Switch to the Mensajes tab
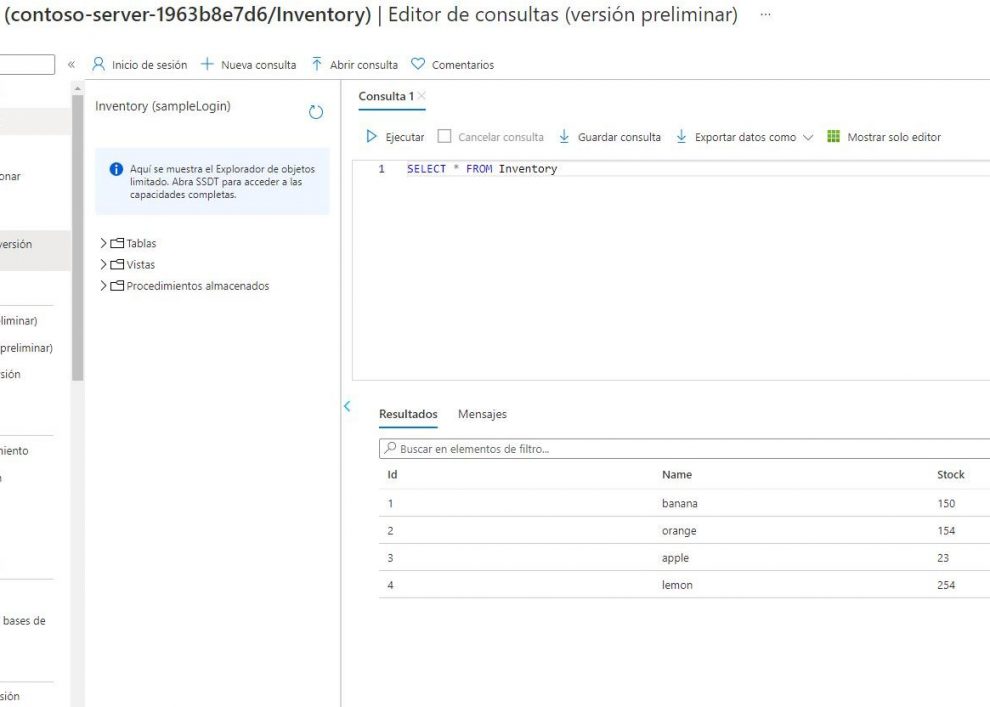Screen dimensions: 990x707 pos(482,414)
